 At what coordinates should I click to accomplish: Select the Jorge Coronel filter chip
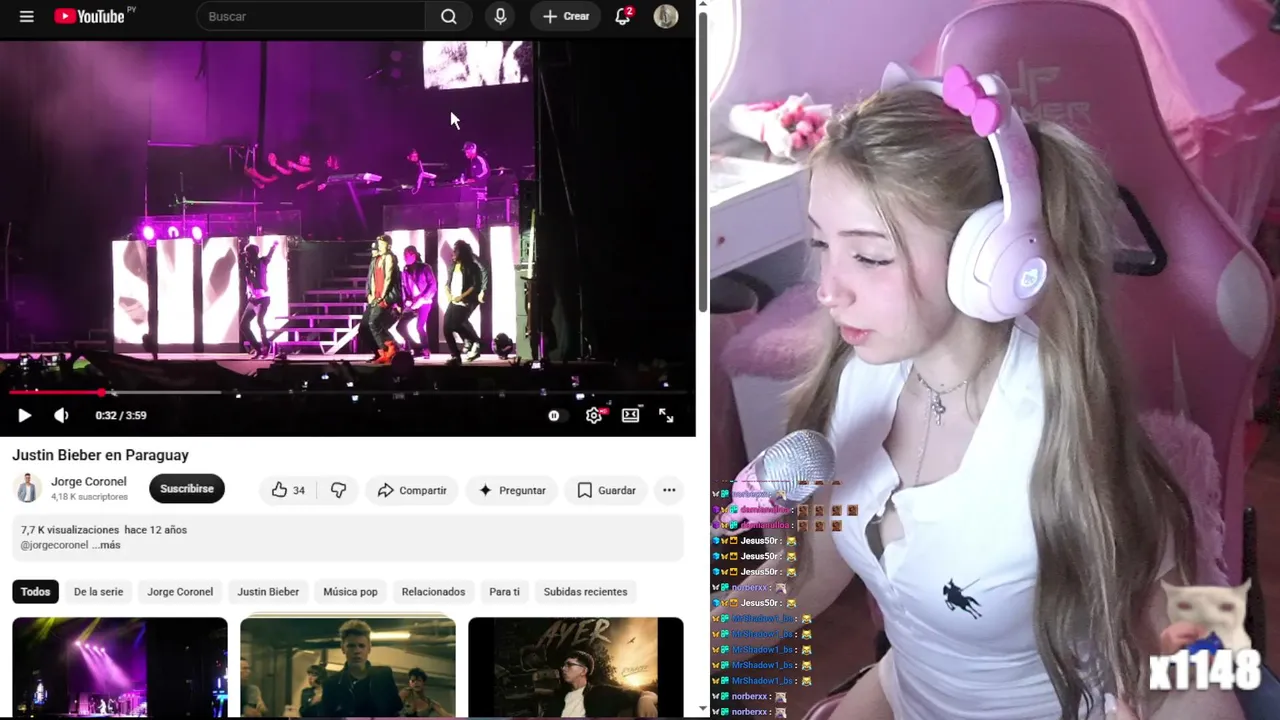[180, 592]
